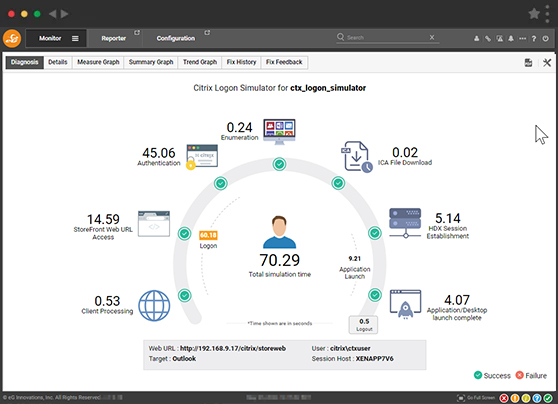Click the Web URL storeweb address

point(233,348)
